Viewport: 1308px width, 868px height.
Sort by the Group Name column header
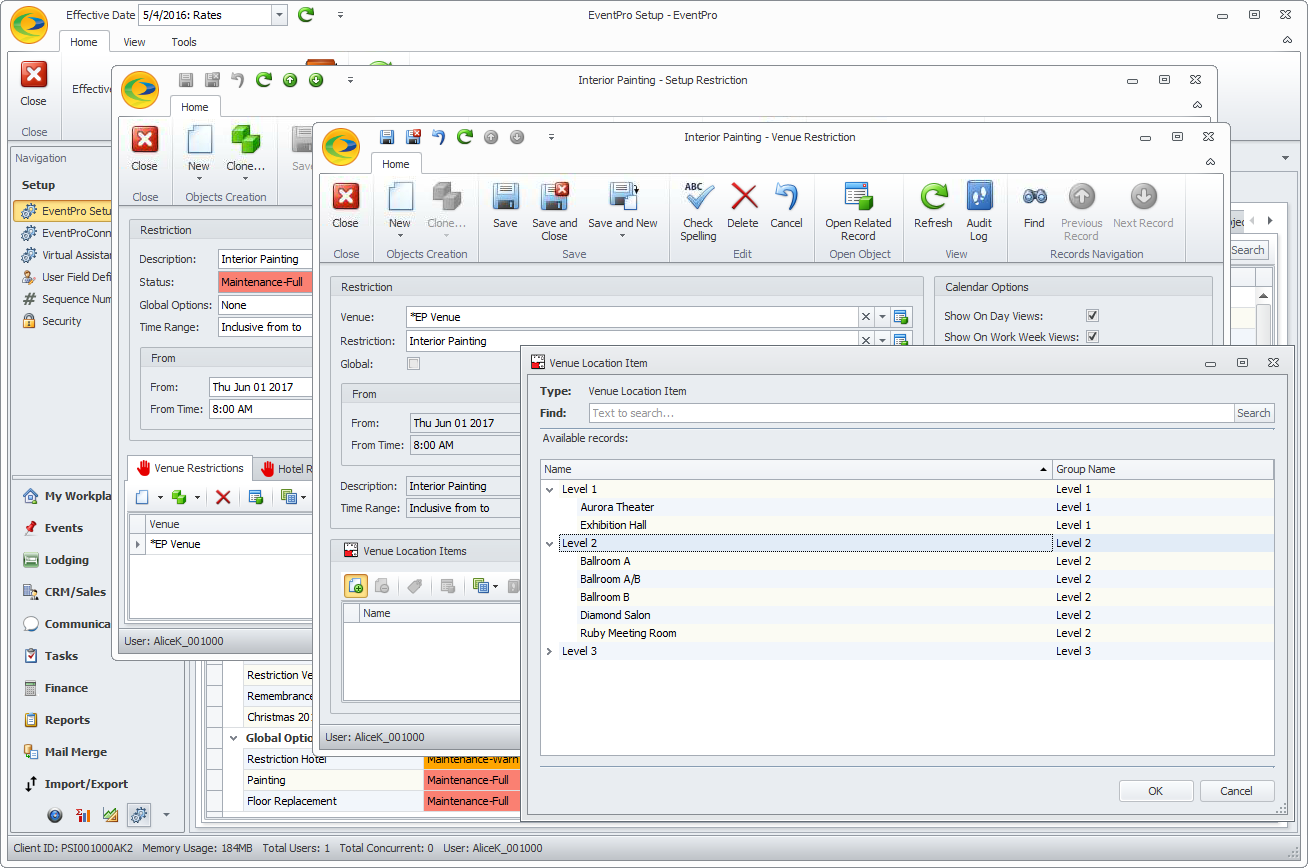tap(1163, 469)
